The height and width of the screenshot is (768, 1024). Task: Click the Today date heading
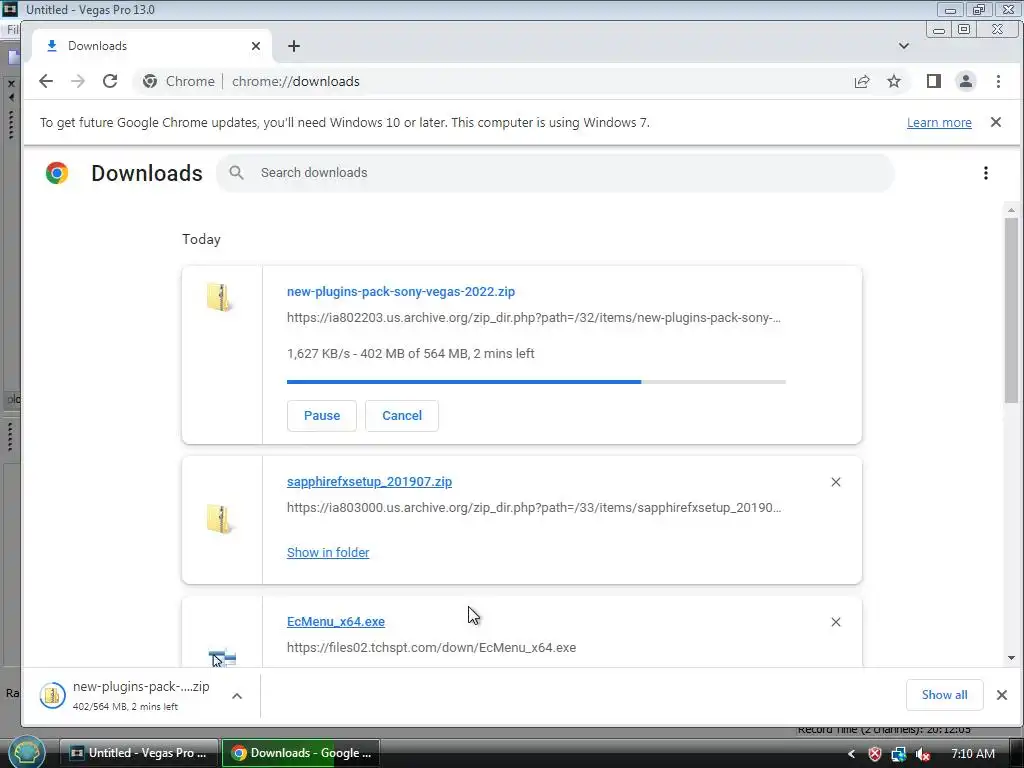(x=201, y=239)
